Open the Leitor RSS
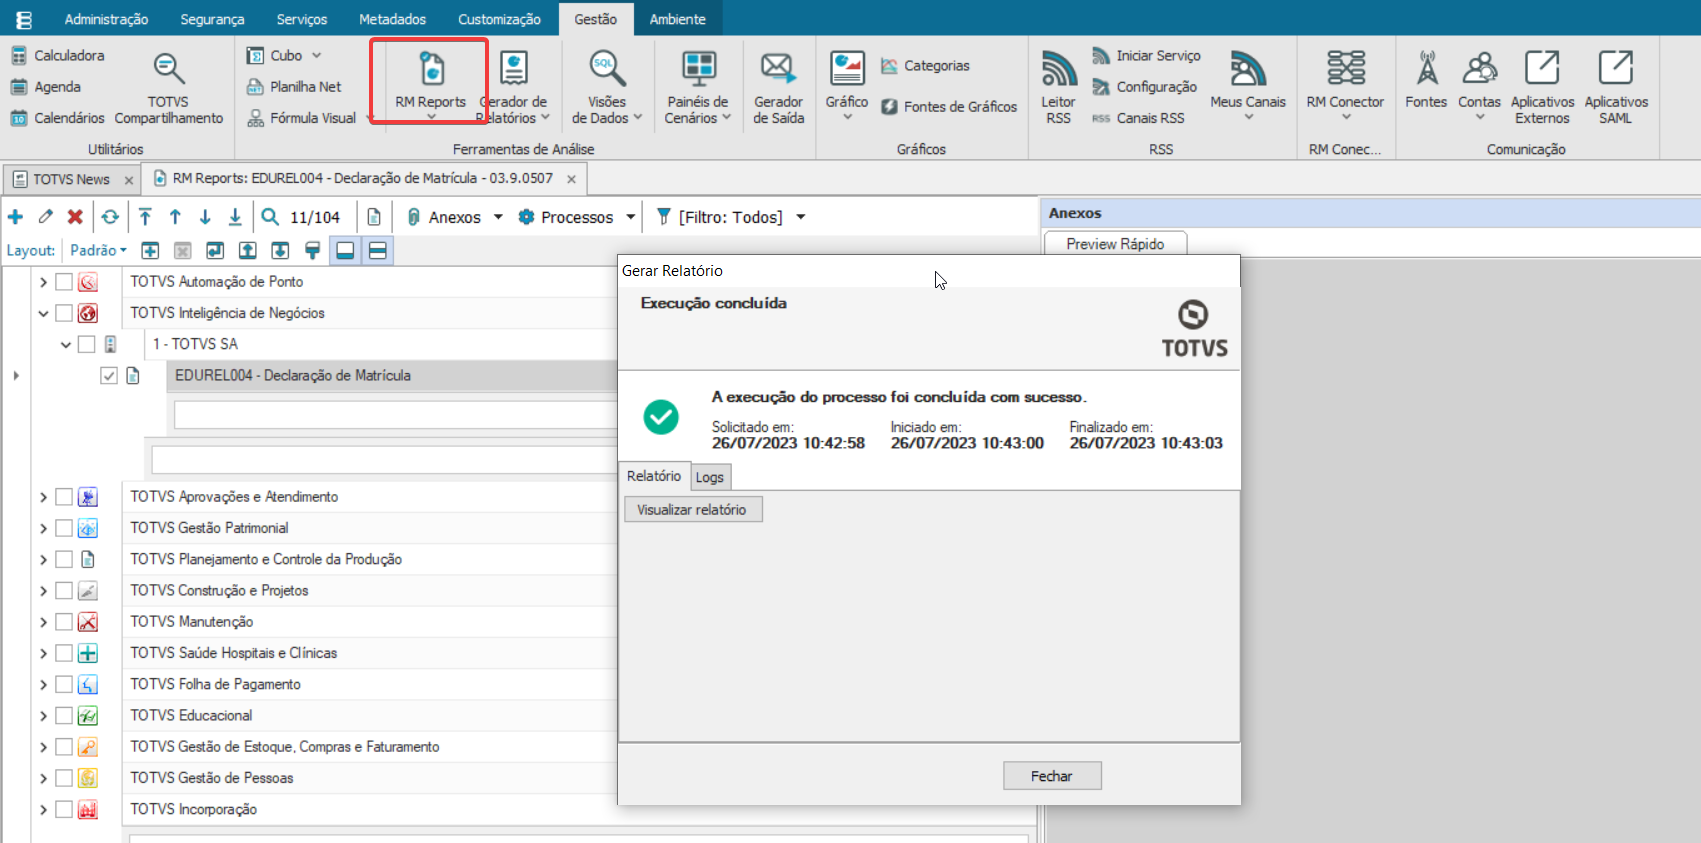 coord(1058,88)
